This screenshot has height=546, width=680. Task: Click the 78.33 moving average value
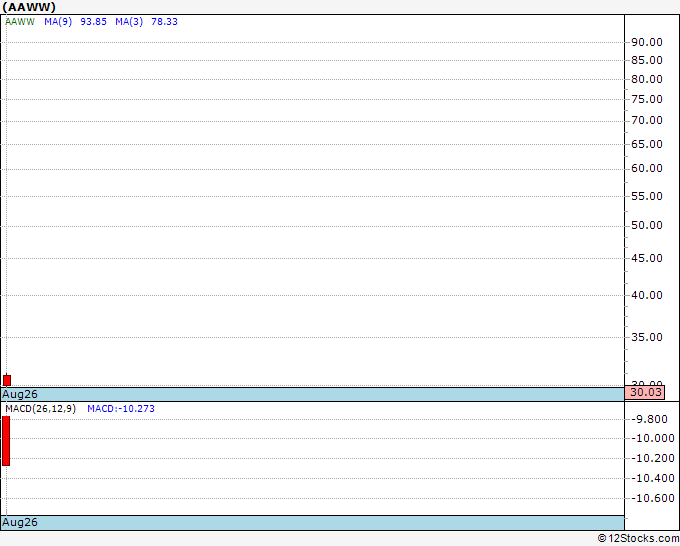164,22
